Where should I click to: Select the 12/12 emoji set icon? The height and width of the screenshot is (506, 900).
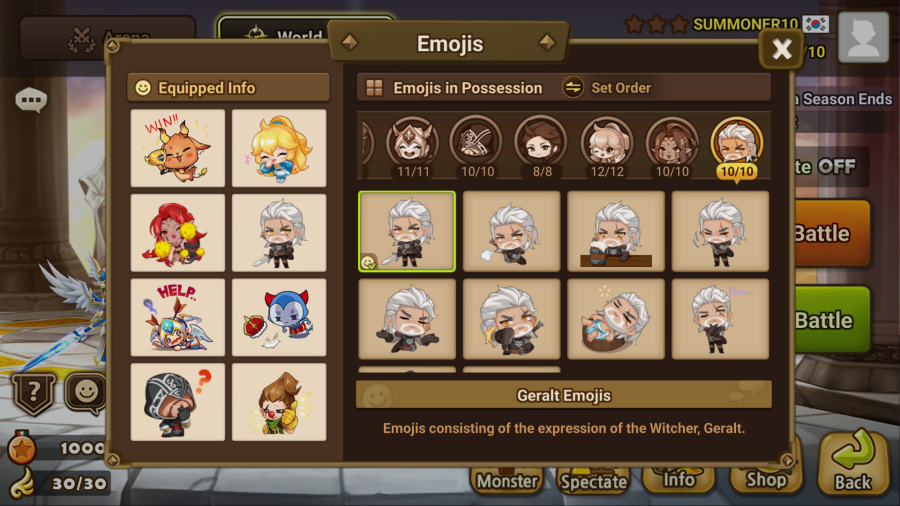pos(607,145)
